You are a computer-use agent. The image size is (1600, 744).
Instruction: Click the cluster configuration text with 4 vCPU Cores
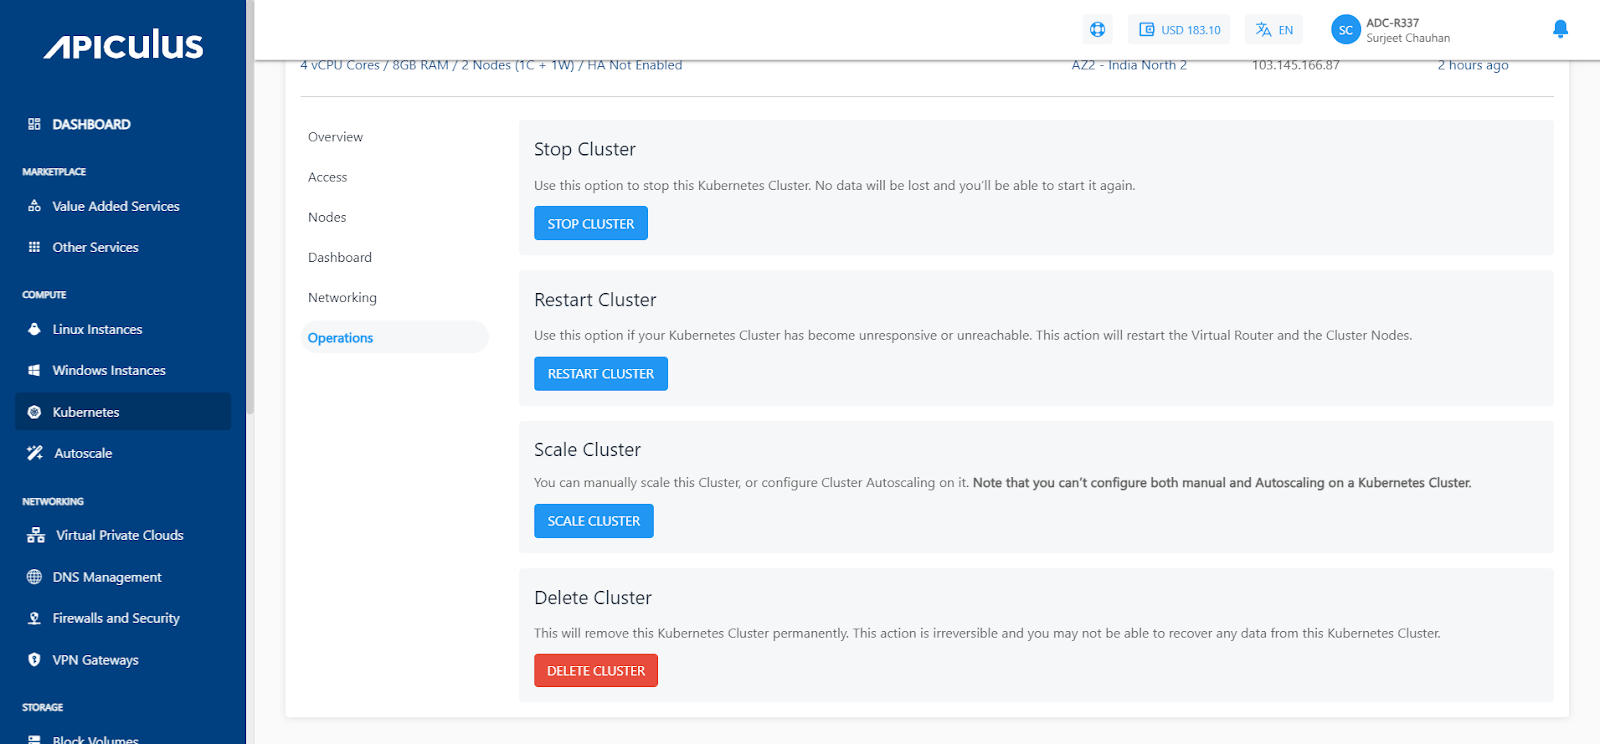tap(491, 65)
